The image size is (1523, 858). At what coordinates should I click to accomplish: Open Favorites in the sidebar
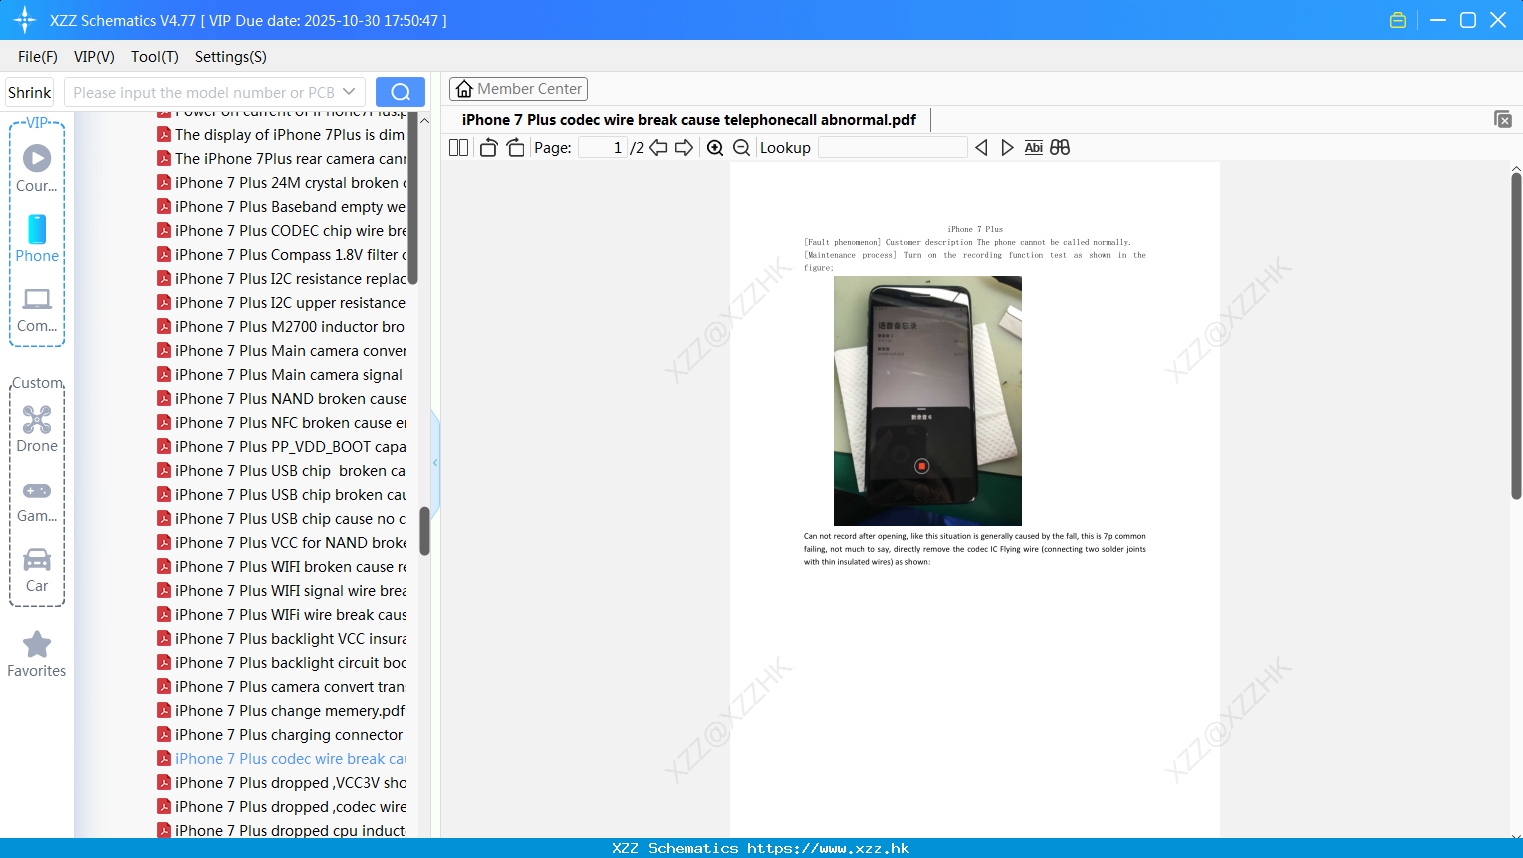pyautogui.click(x=37, y=655)
